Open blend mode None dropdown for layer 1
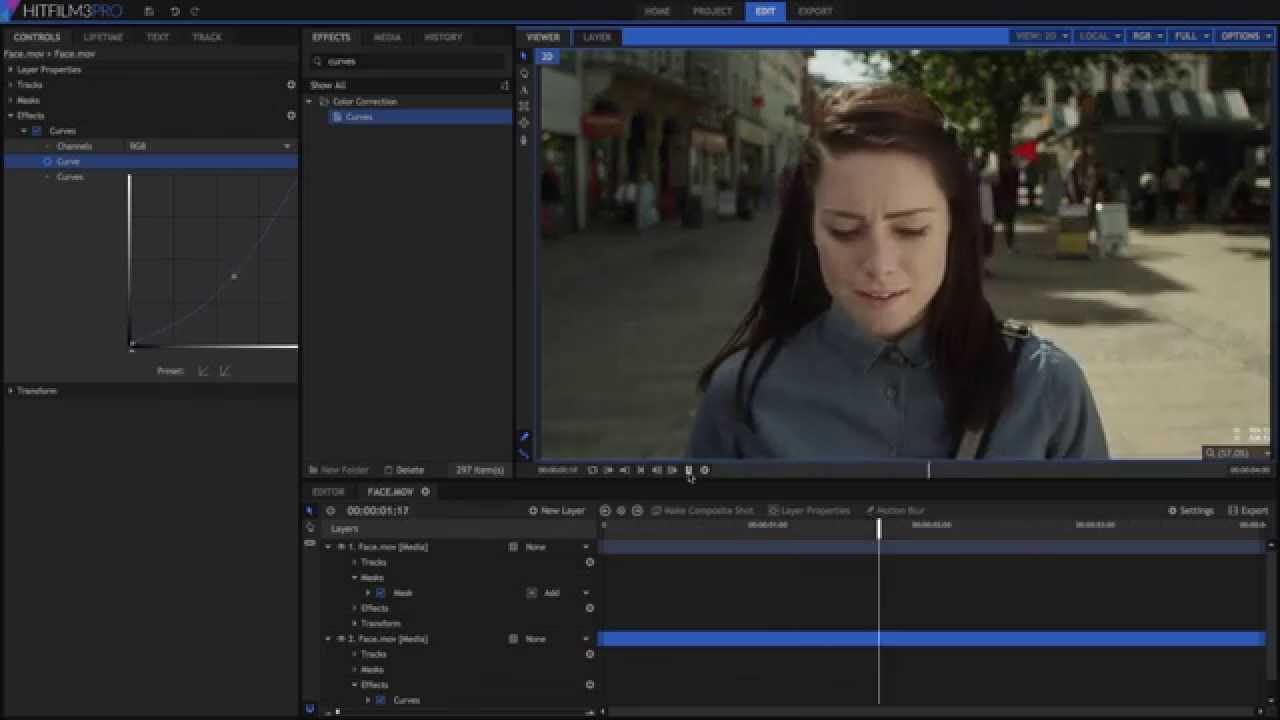The width and height of the screenshot is (1280, 720). 557,547
